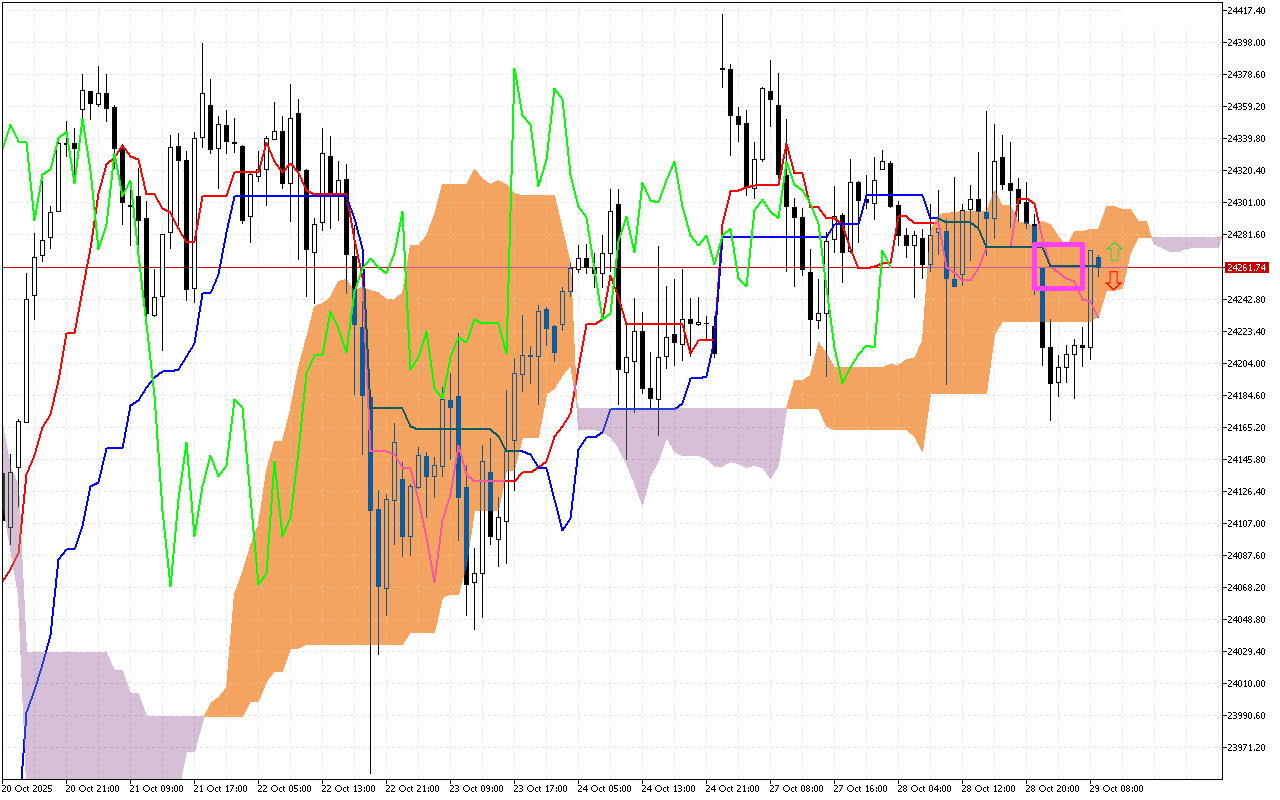1280x800 pixels.
Task: Click the 24029.40 price axis label
Action: pos(1249,652)
